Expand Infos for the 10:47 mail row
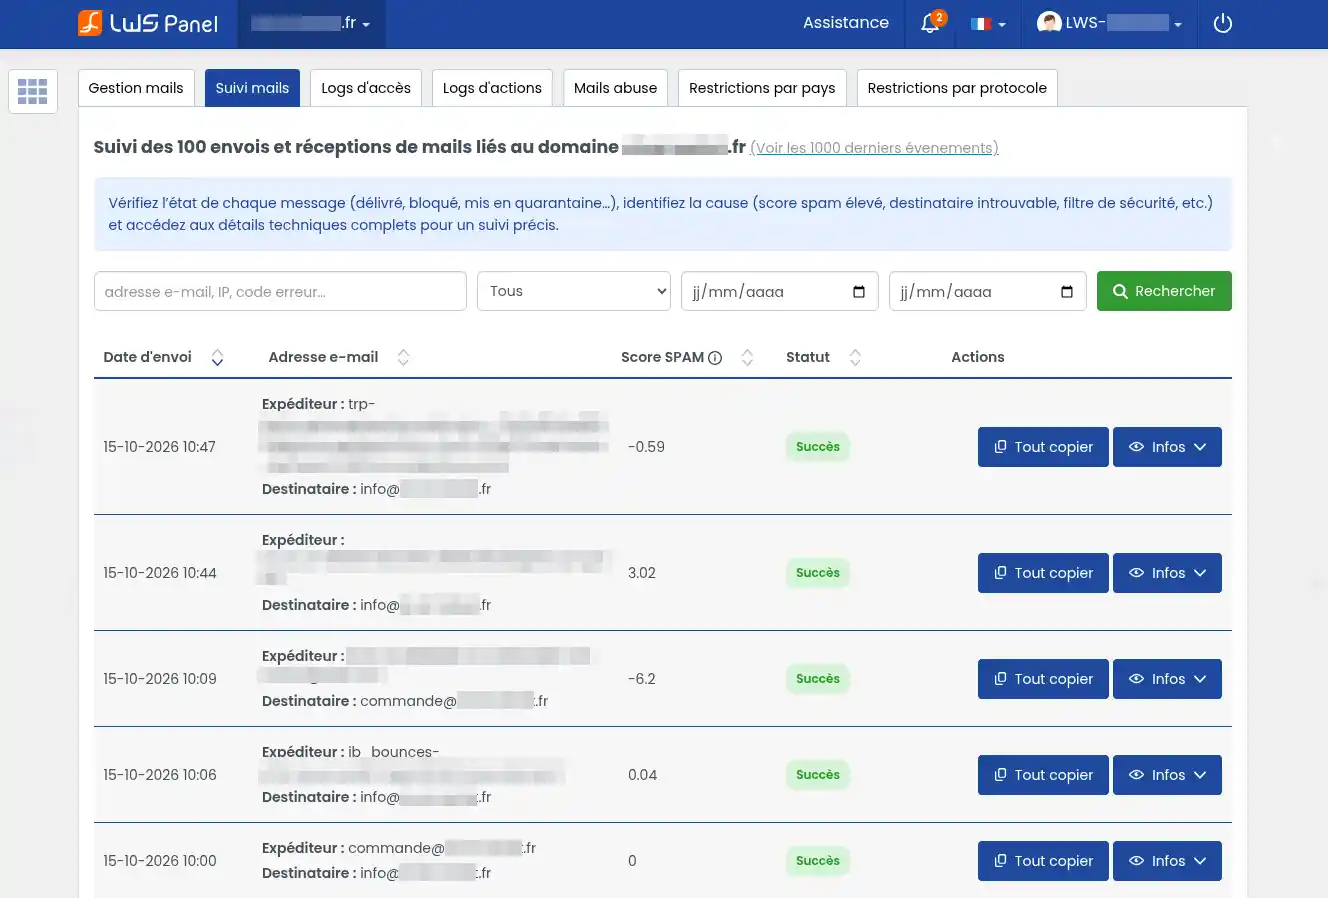This screenshot has width=1328, height=898. [1167, 447]
